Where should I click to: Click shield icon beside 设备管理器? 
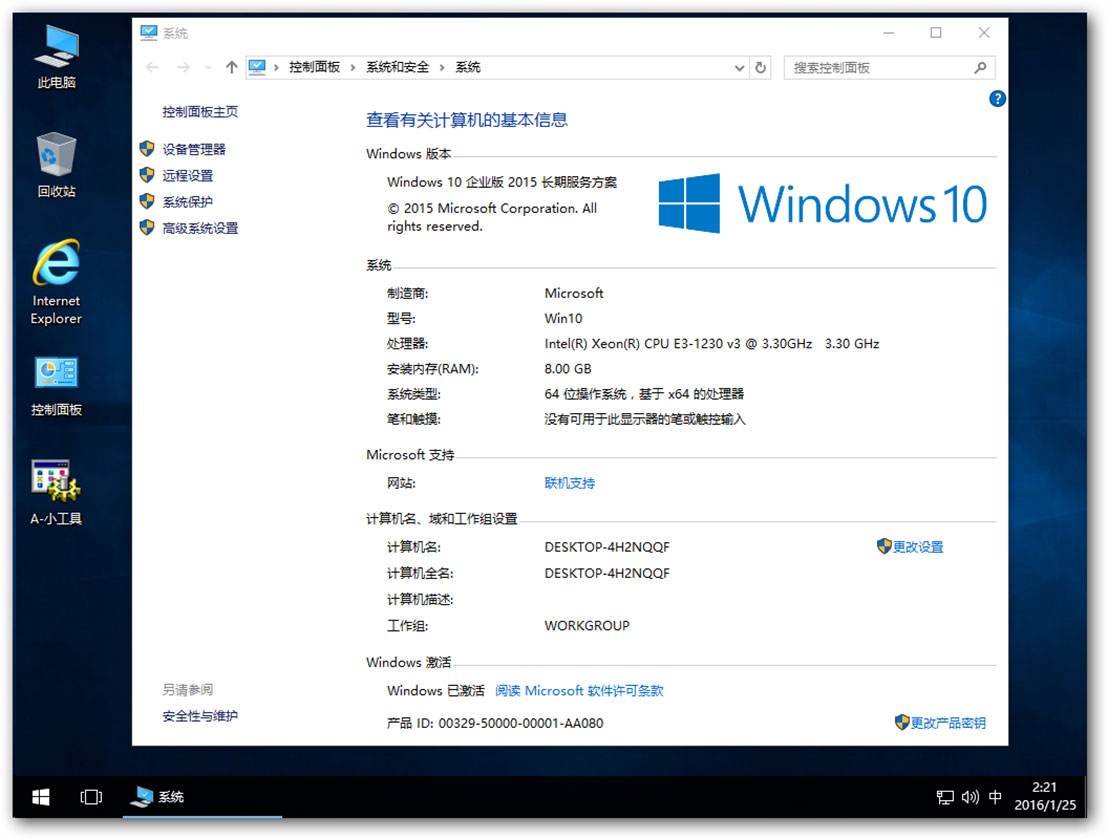[x=147, y=148]
